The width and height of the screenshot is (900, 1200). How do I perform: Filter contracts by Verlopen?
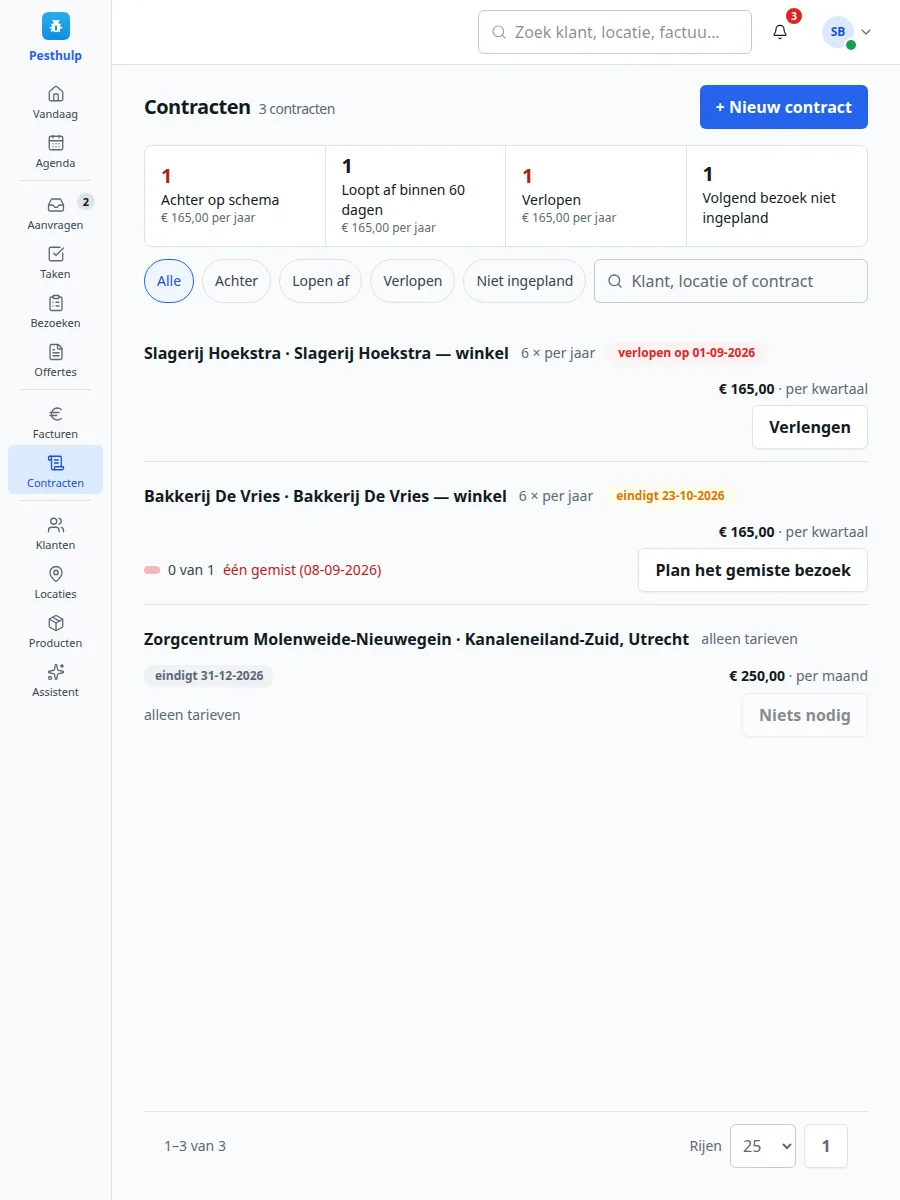point(413,281)
